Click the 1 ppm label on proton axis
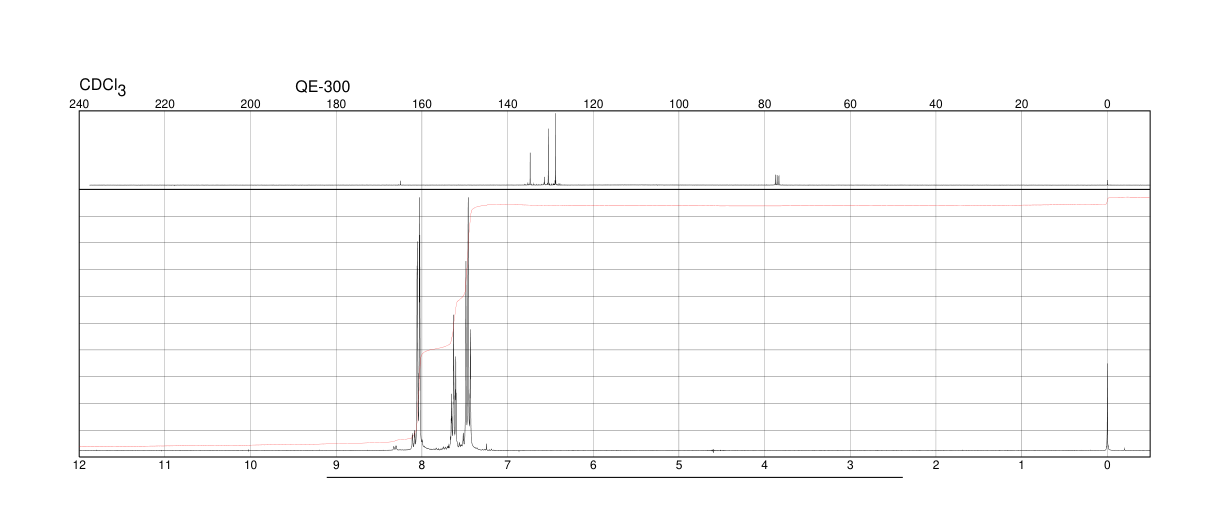Viewport: 1224px width, 528px height. [x=1022, y=466]
